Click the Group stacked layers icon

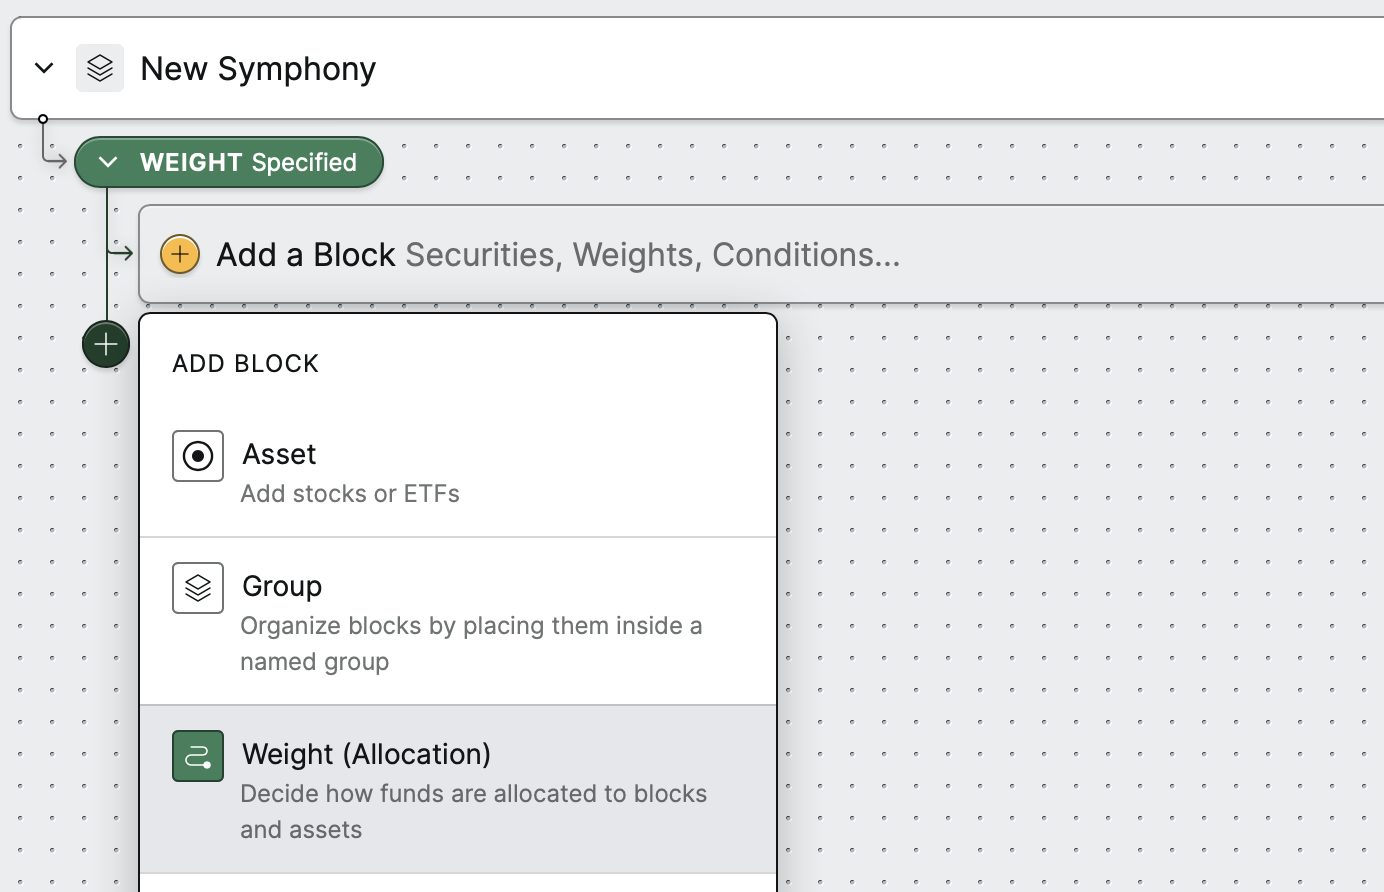click(x=198, y=588)
